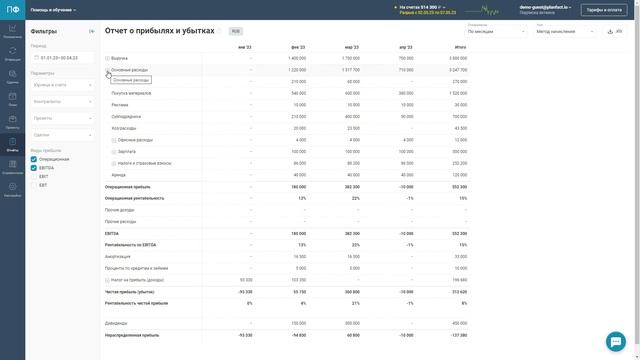Viewport: 640px width, 360px height.
Task: Toggle the EBITDA checkbox
Action: [x=34, y=168]
